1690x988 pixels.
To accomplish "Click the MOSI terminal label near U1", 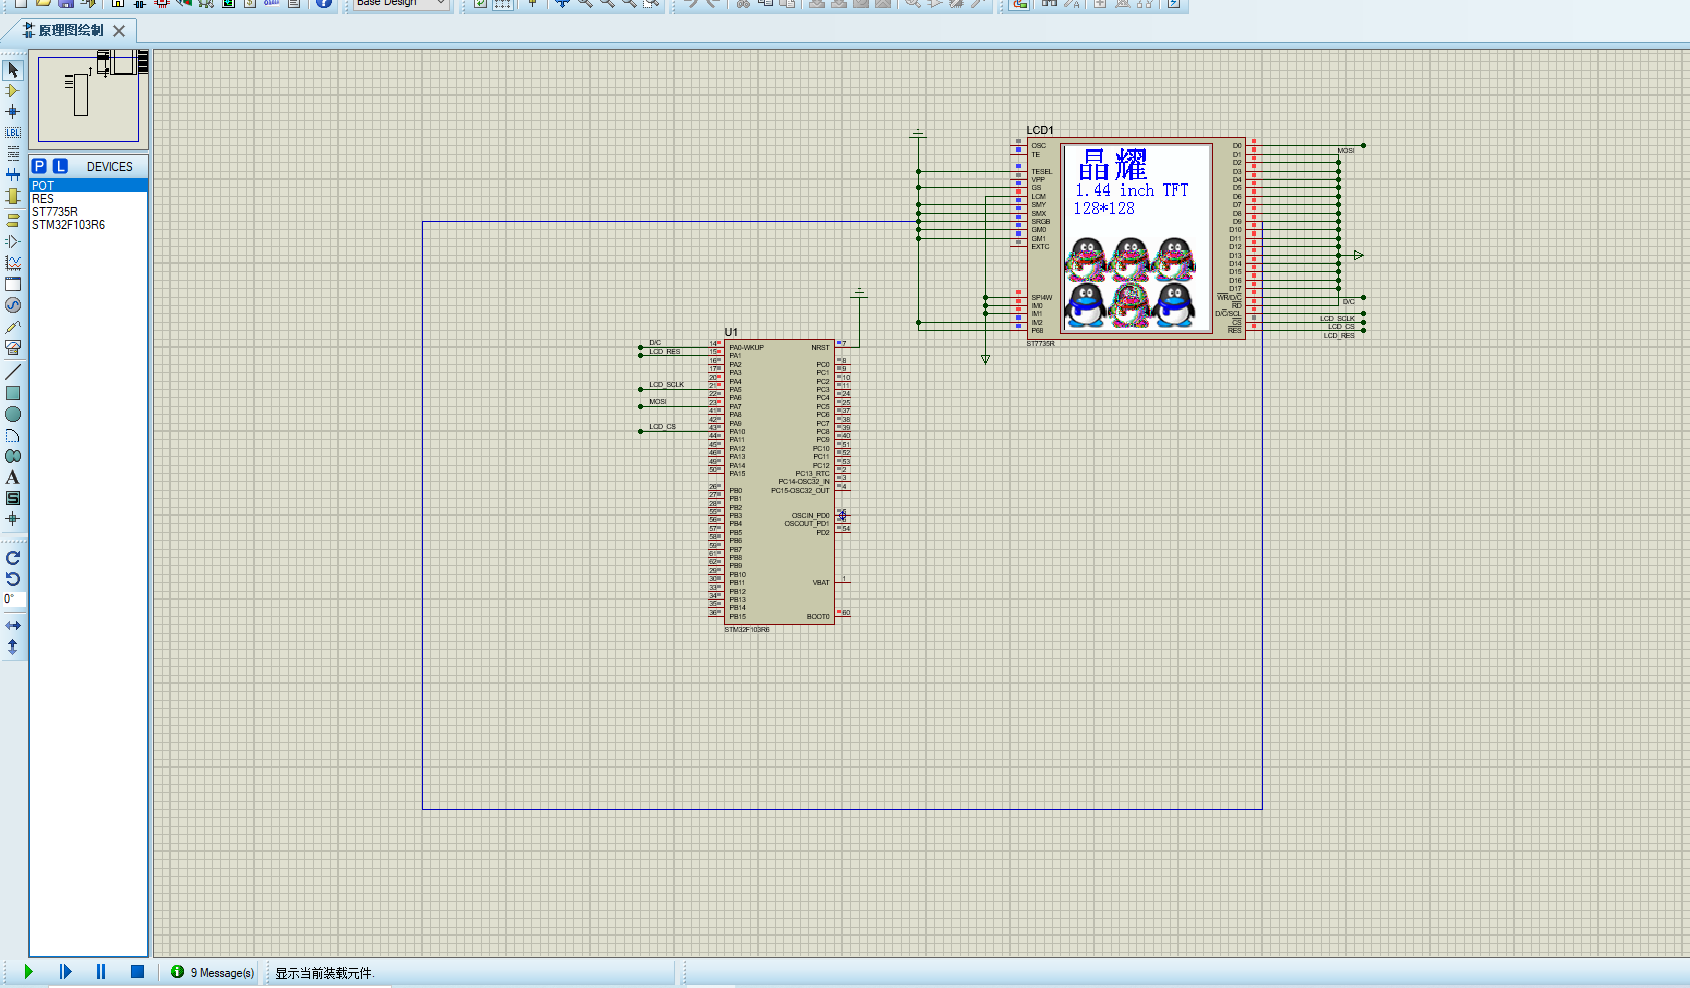I will pyautogui.click(x=657, y=402).
